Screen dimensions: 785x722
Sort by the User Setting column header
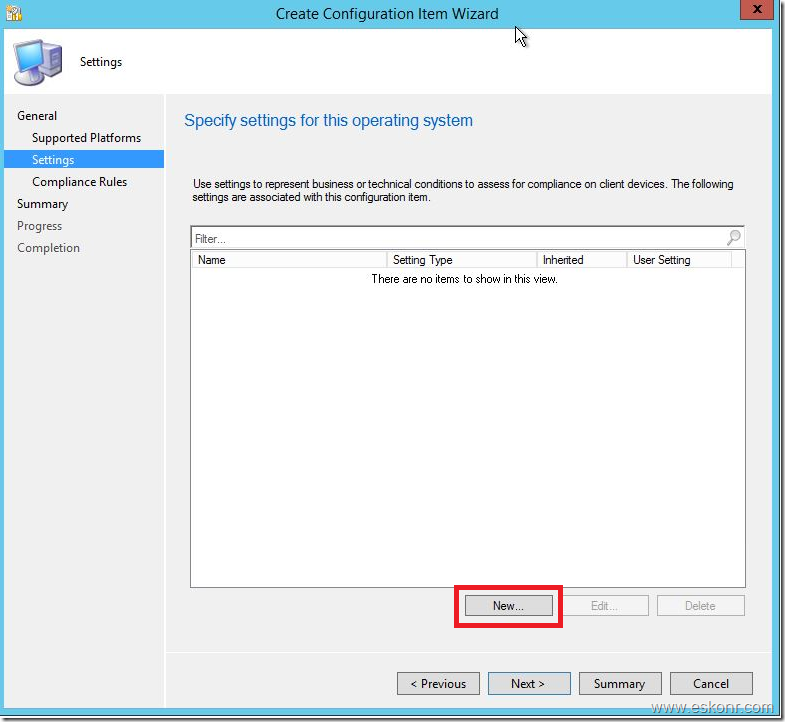point(679,260)
